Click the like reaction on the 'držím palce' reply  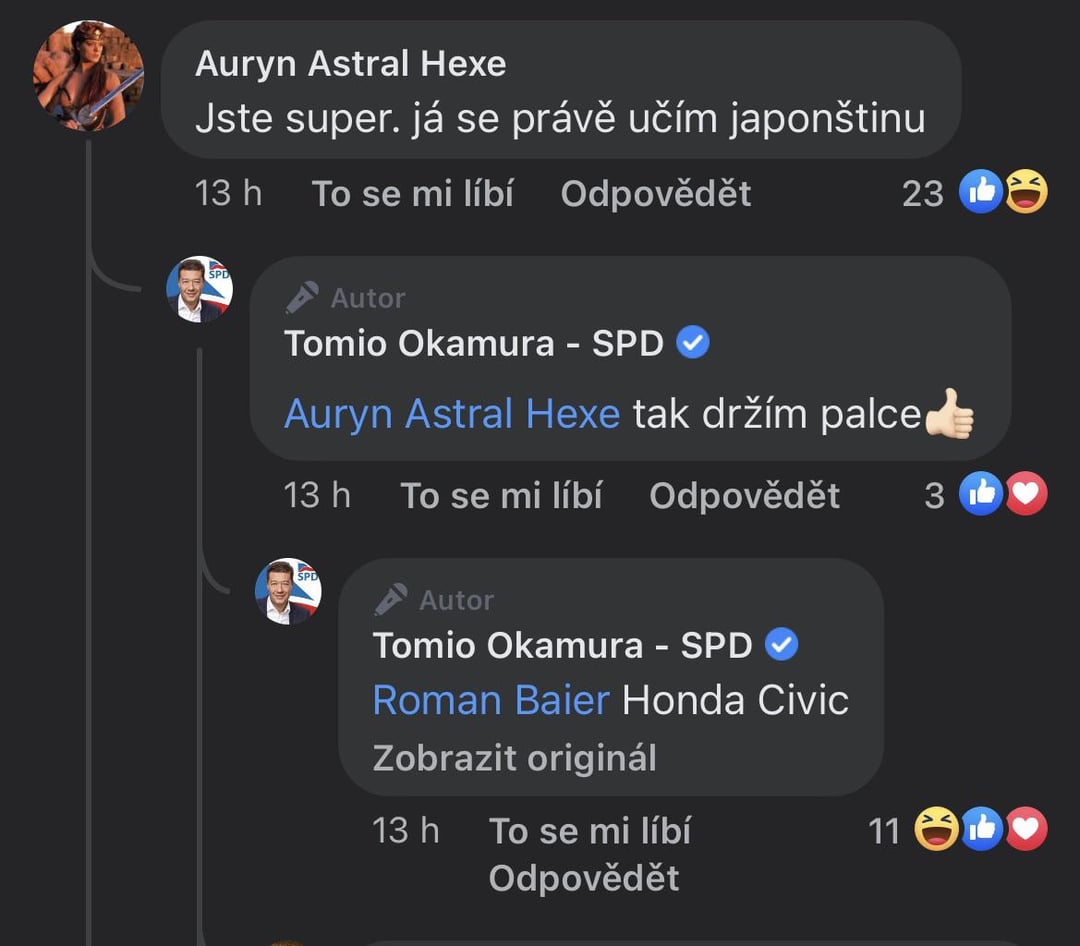[x=981, y=493]
